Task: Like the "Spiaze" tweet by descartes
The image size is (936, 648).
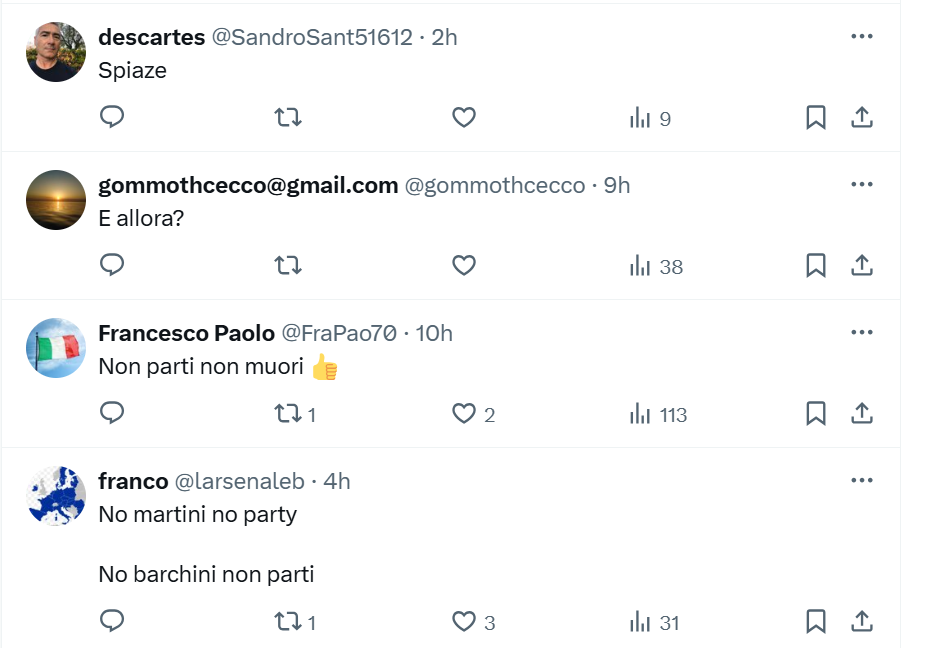Action: point(464,117)
